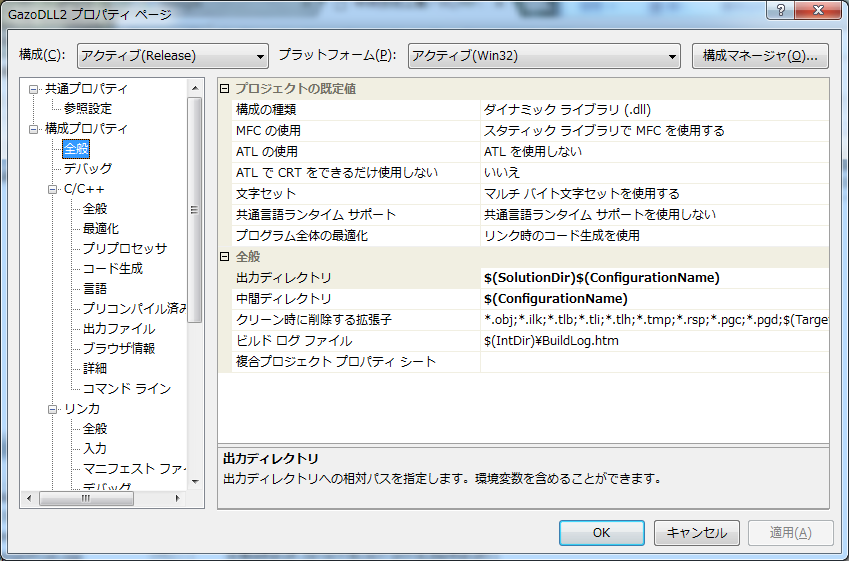Collapse the 全般 property grid section
Image resolution: width=849 pixels, height=561 pixels.
(x=225, y=257)
